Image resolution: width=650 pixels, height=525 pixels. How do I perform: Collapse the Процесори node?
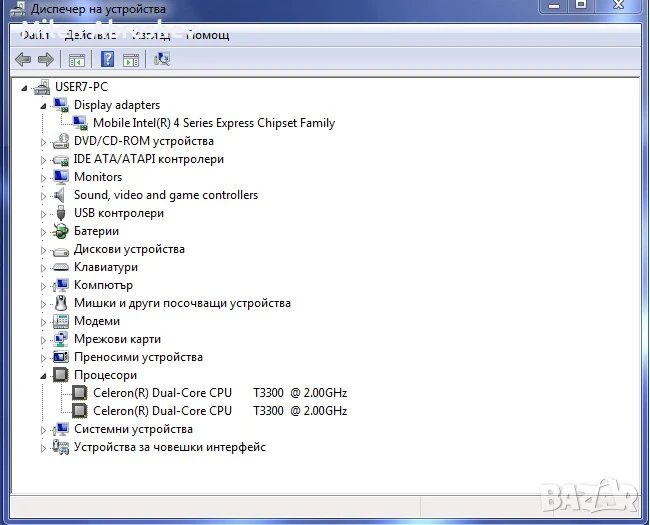[x=43, y=376]
